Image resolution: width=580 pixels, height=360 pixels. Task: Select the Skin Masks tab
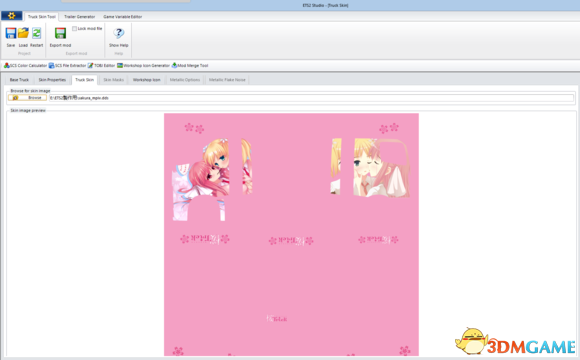click(x=114, y=80)
